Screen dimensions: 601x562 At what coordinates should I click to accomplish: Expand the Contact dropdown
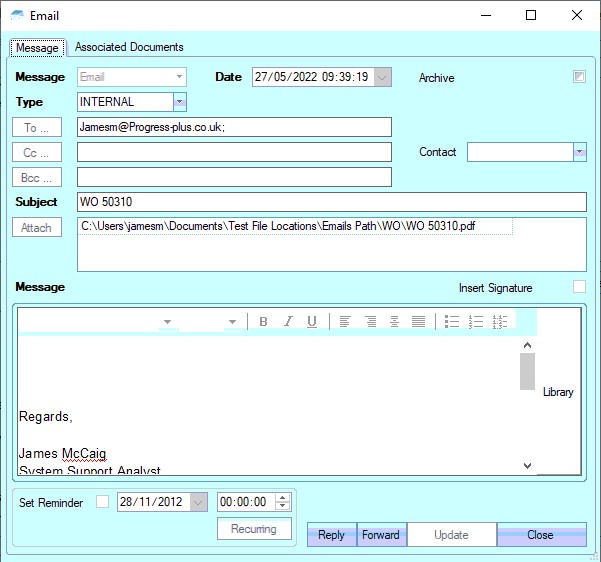579,152
